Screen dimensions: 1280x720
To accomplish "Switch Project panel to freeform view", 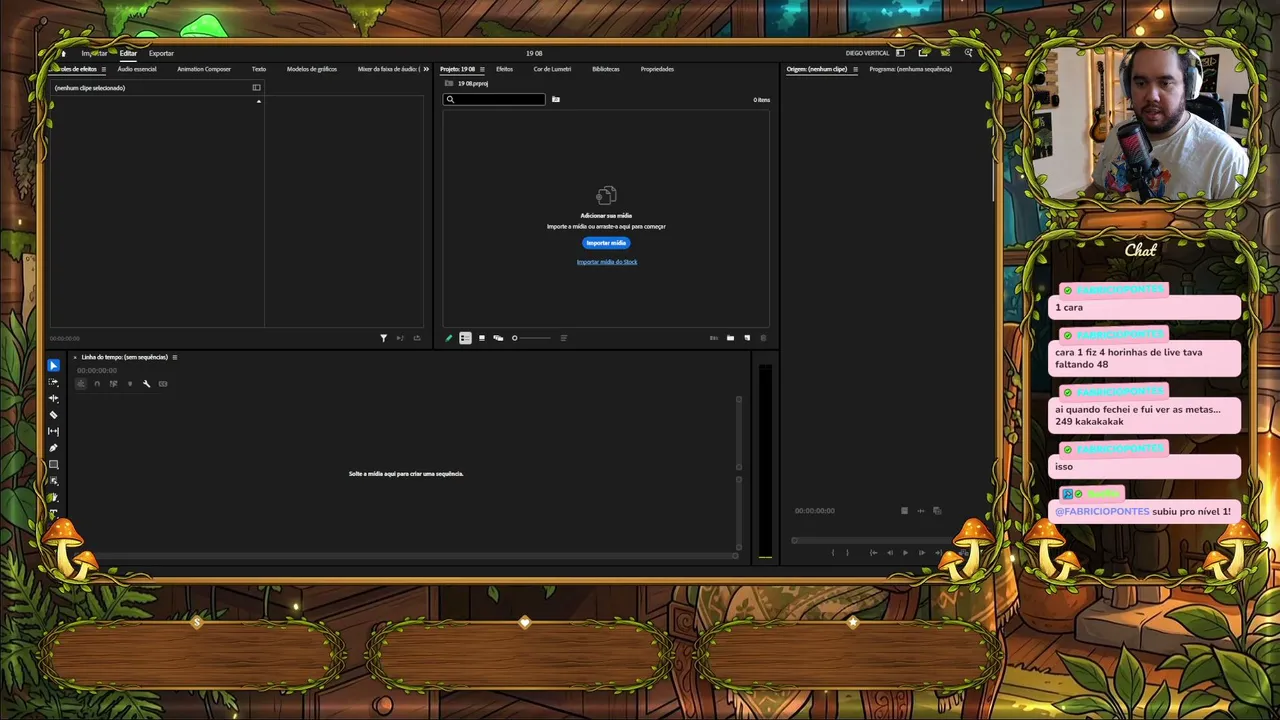I will 498,338.
